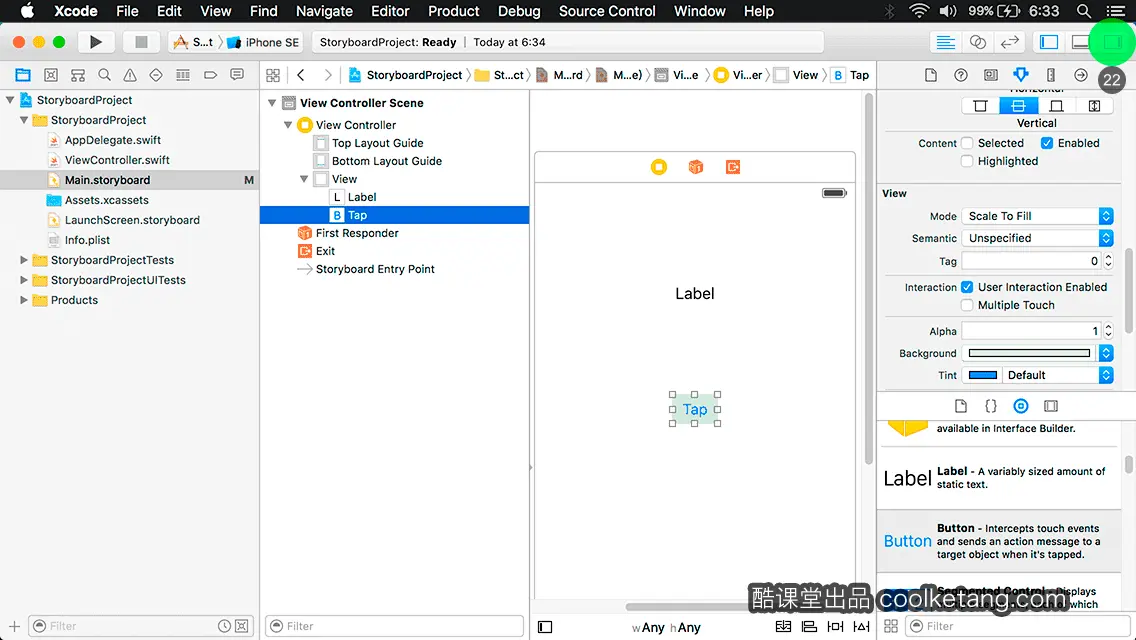Show the Quick Help inspector

point(961,75)
